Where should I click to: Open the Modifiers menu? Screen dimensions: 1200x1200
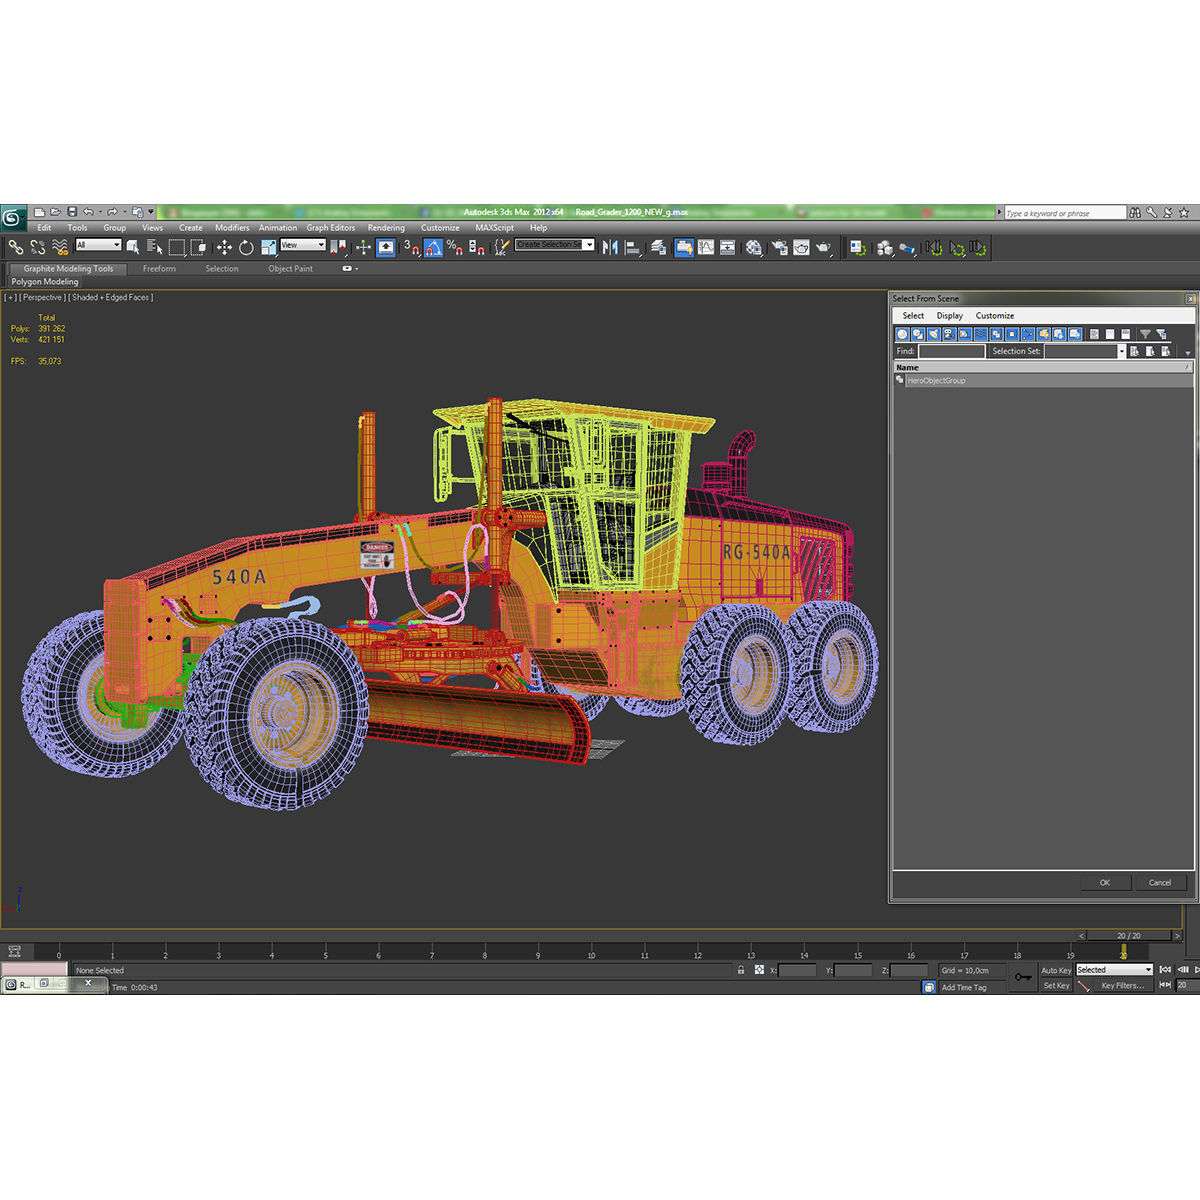coord(232,228)
